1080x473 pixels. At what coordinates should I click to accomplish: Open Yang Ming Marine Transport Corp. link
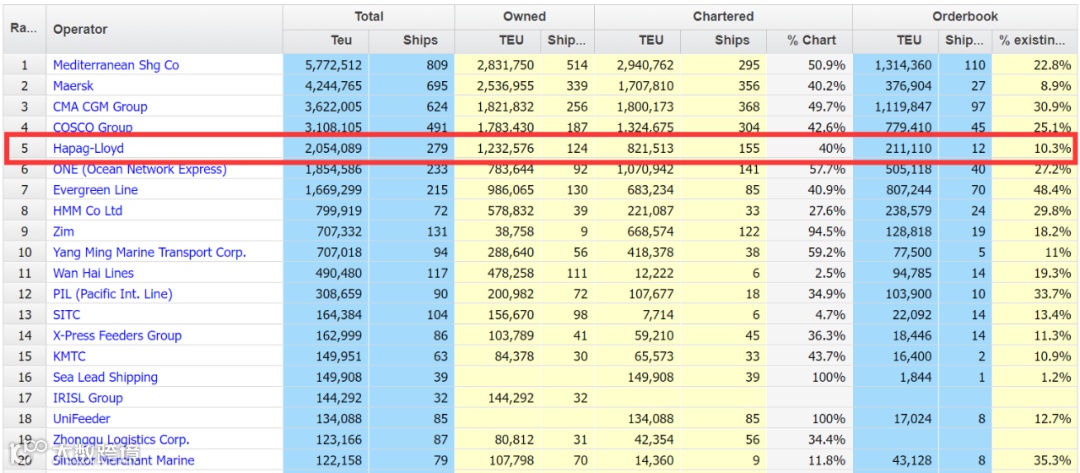coord(149,253)
